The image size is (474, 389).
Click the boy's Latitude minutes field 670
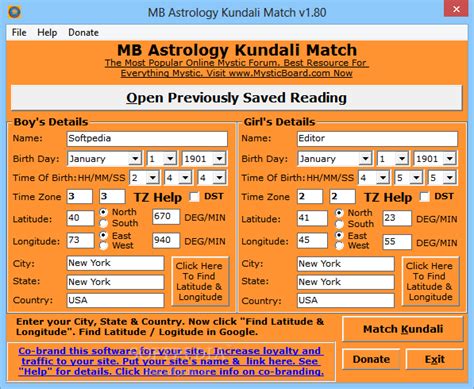[x=166, y=217]
